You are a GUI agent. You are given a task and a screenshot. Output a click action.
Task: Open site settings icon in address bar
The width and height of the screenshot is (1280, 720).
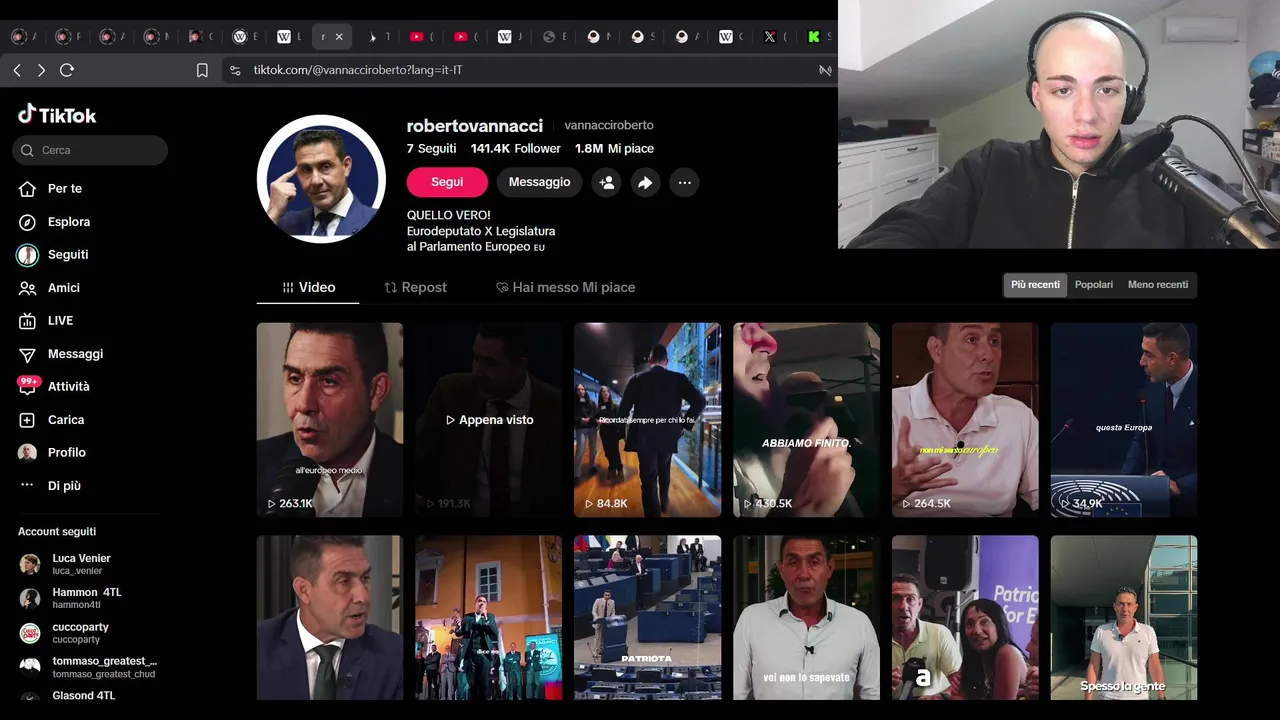coord(235,70)
